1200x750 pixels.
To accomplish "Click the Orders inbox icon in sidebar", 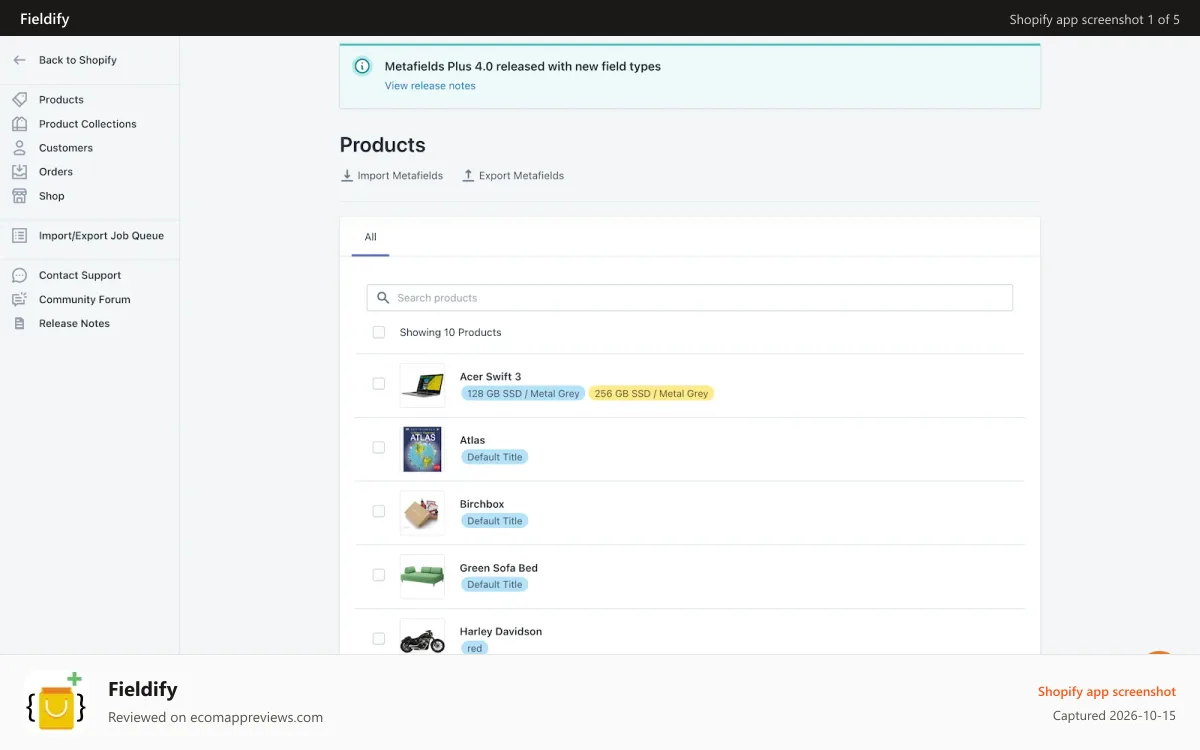I will click(x=19, y=172).
